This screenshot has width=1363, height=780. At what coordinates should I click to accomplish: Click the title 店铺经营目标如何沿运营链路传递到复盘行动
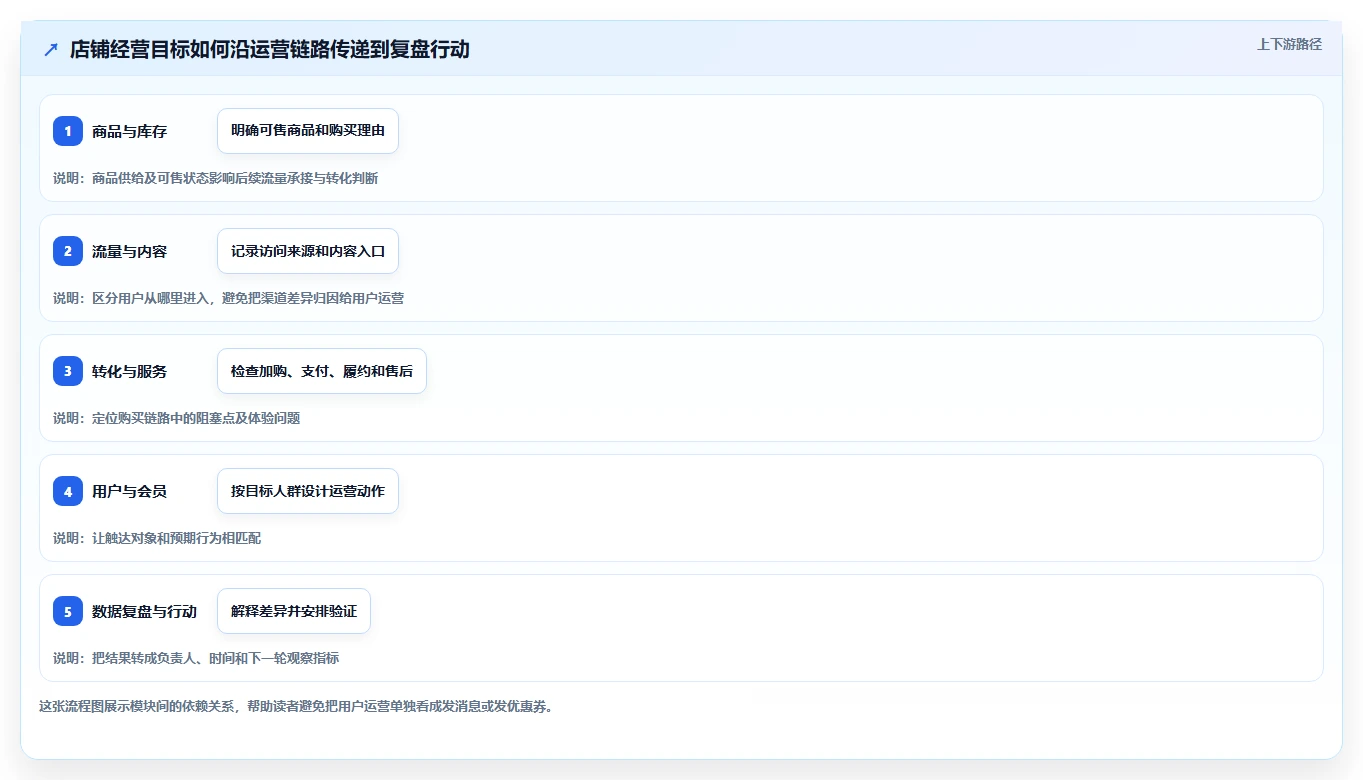[x=270, y=49]
